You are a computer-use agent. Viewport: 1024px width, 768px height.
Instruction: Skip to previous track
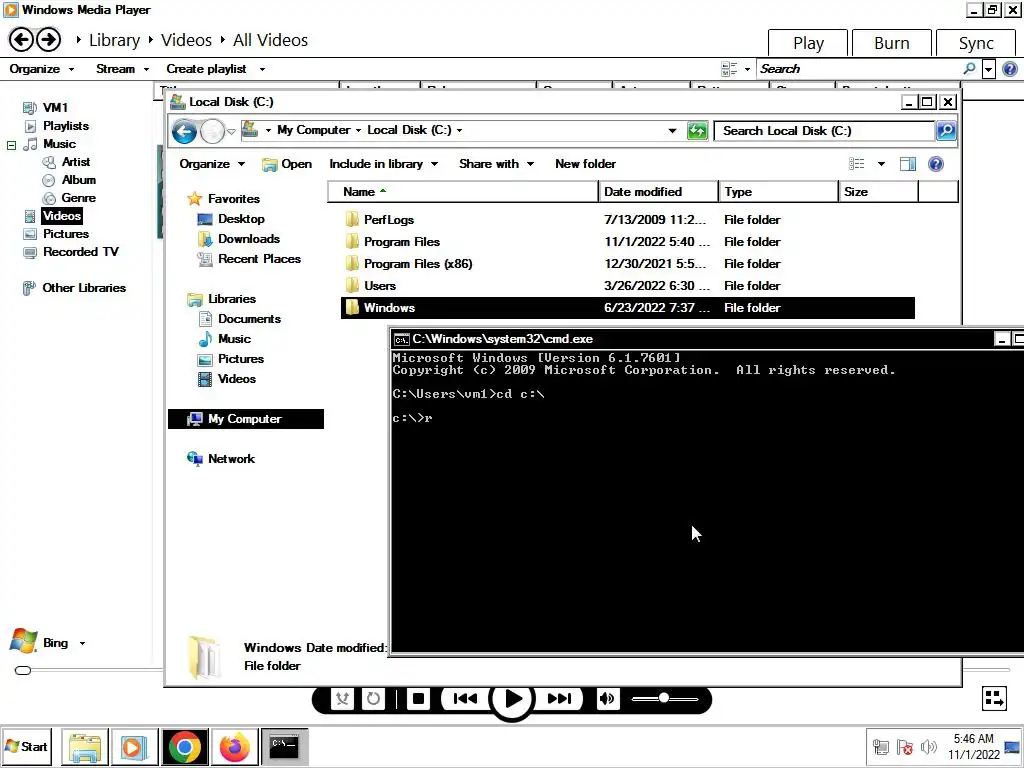point(465,699)
